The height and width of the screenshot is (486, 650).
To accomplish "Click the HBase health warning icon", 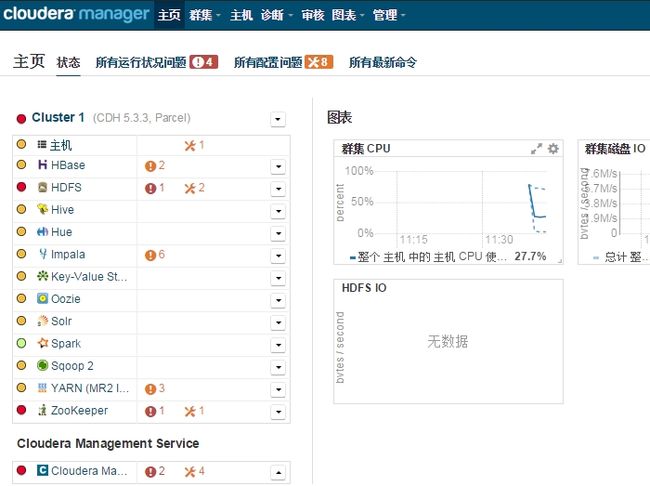I will 150,166.
